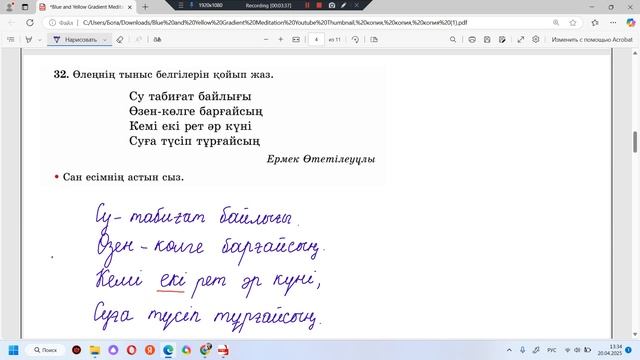Image resolution: width=640 pixels, height=360 pixels.
Task: Refresh the browser page
Action: (30, 23)
